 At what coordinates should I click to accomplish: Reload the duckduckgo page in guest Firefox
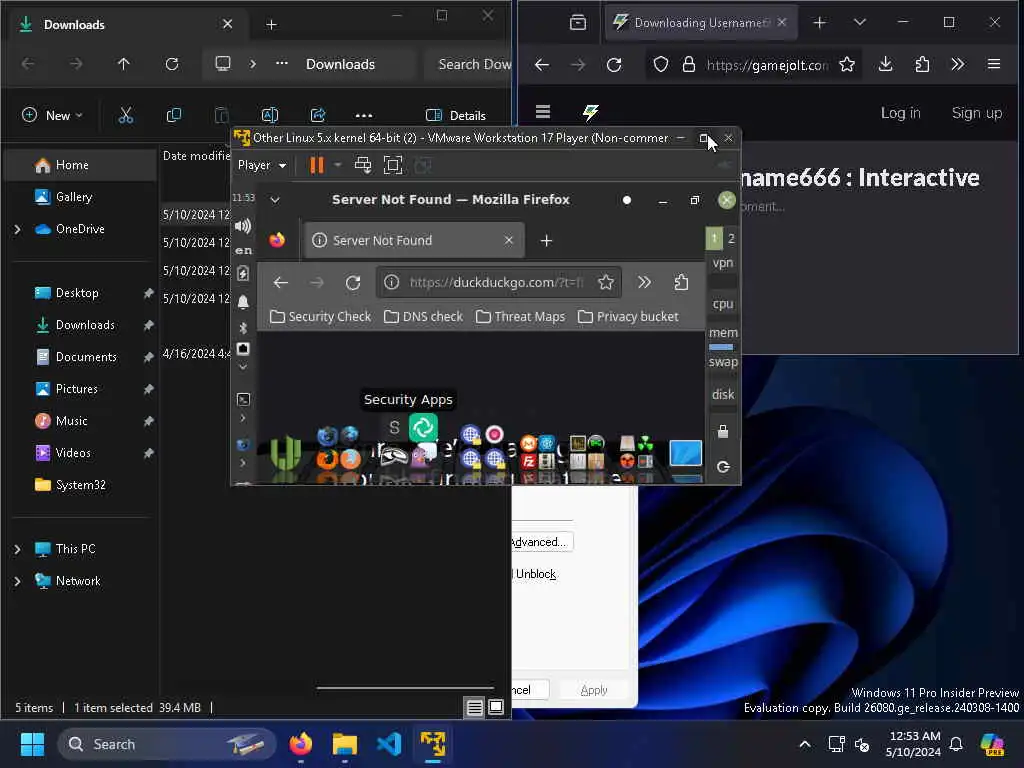tap(353, 282)
